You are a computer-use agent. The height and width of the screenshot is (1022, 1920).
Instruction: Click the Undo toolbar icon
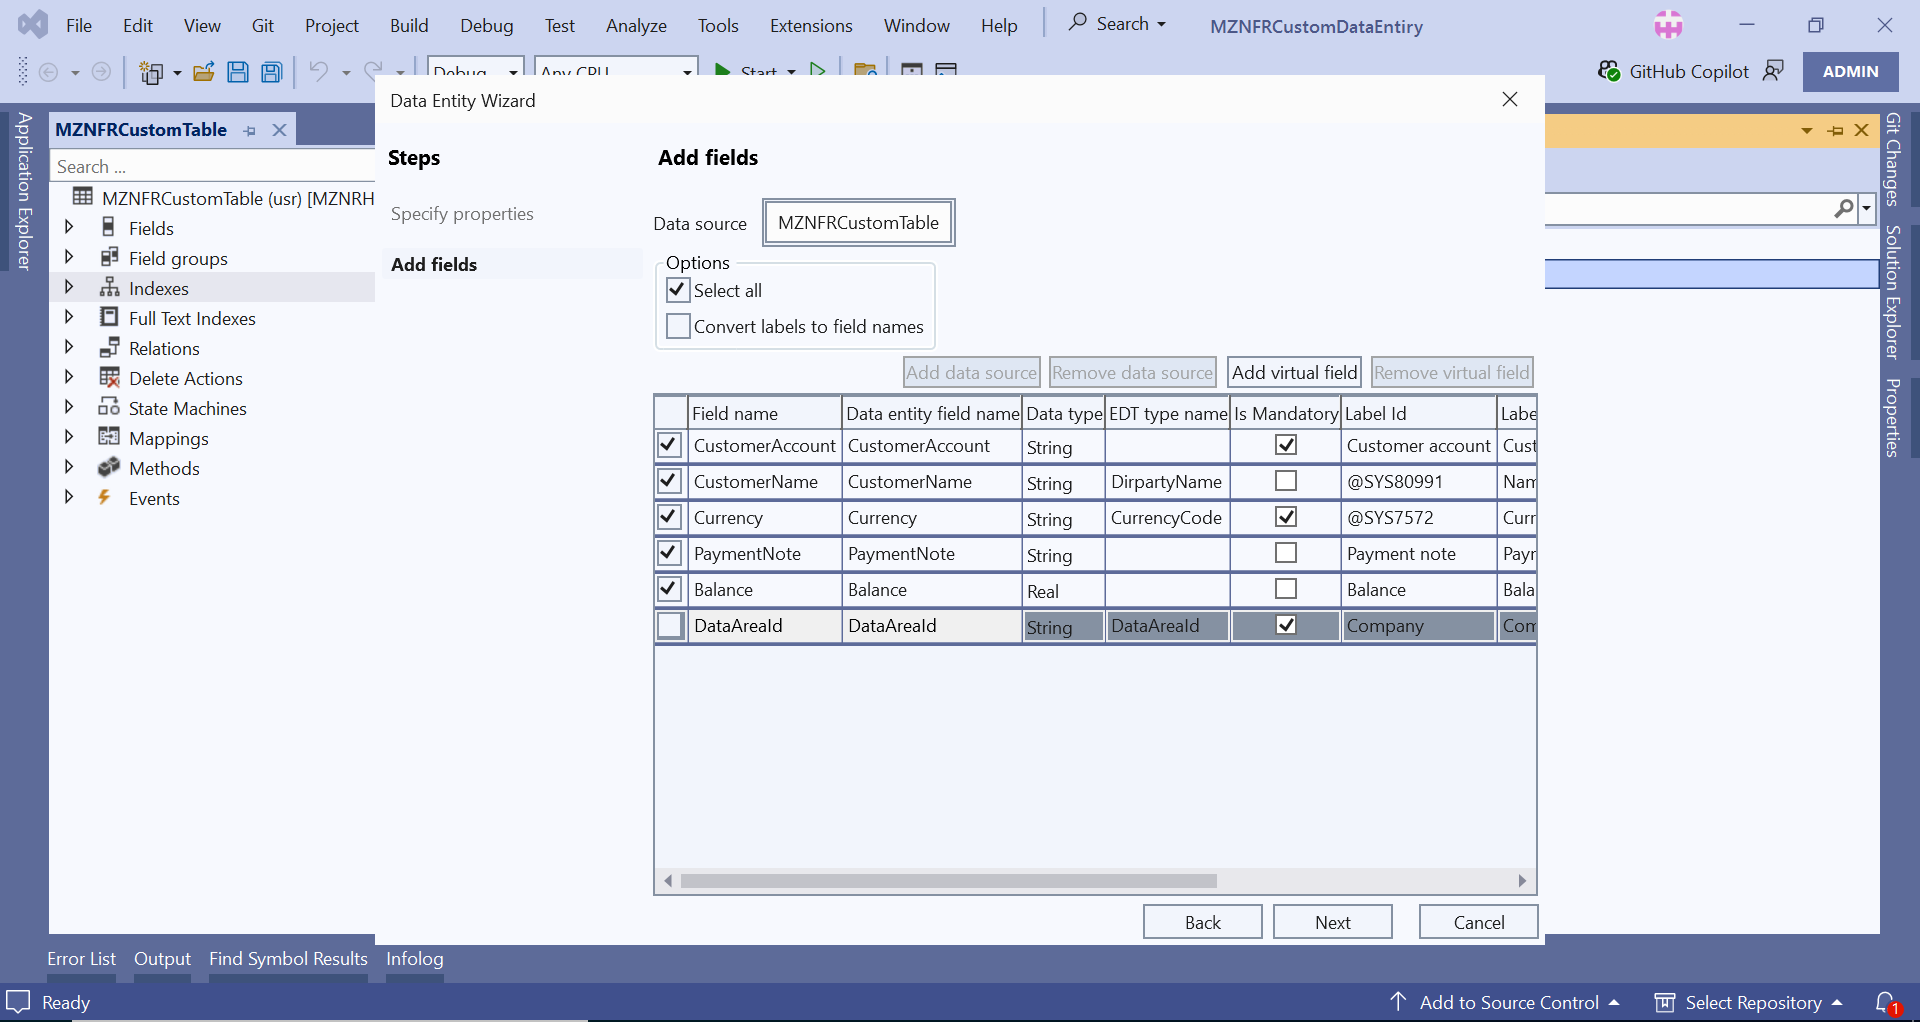(x=318, y=72)
